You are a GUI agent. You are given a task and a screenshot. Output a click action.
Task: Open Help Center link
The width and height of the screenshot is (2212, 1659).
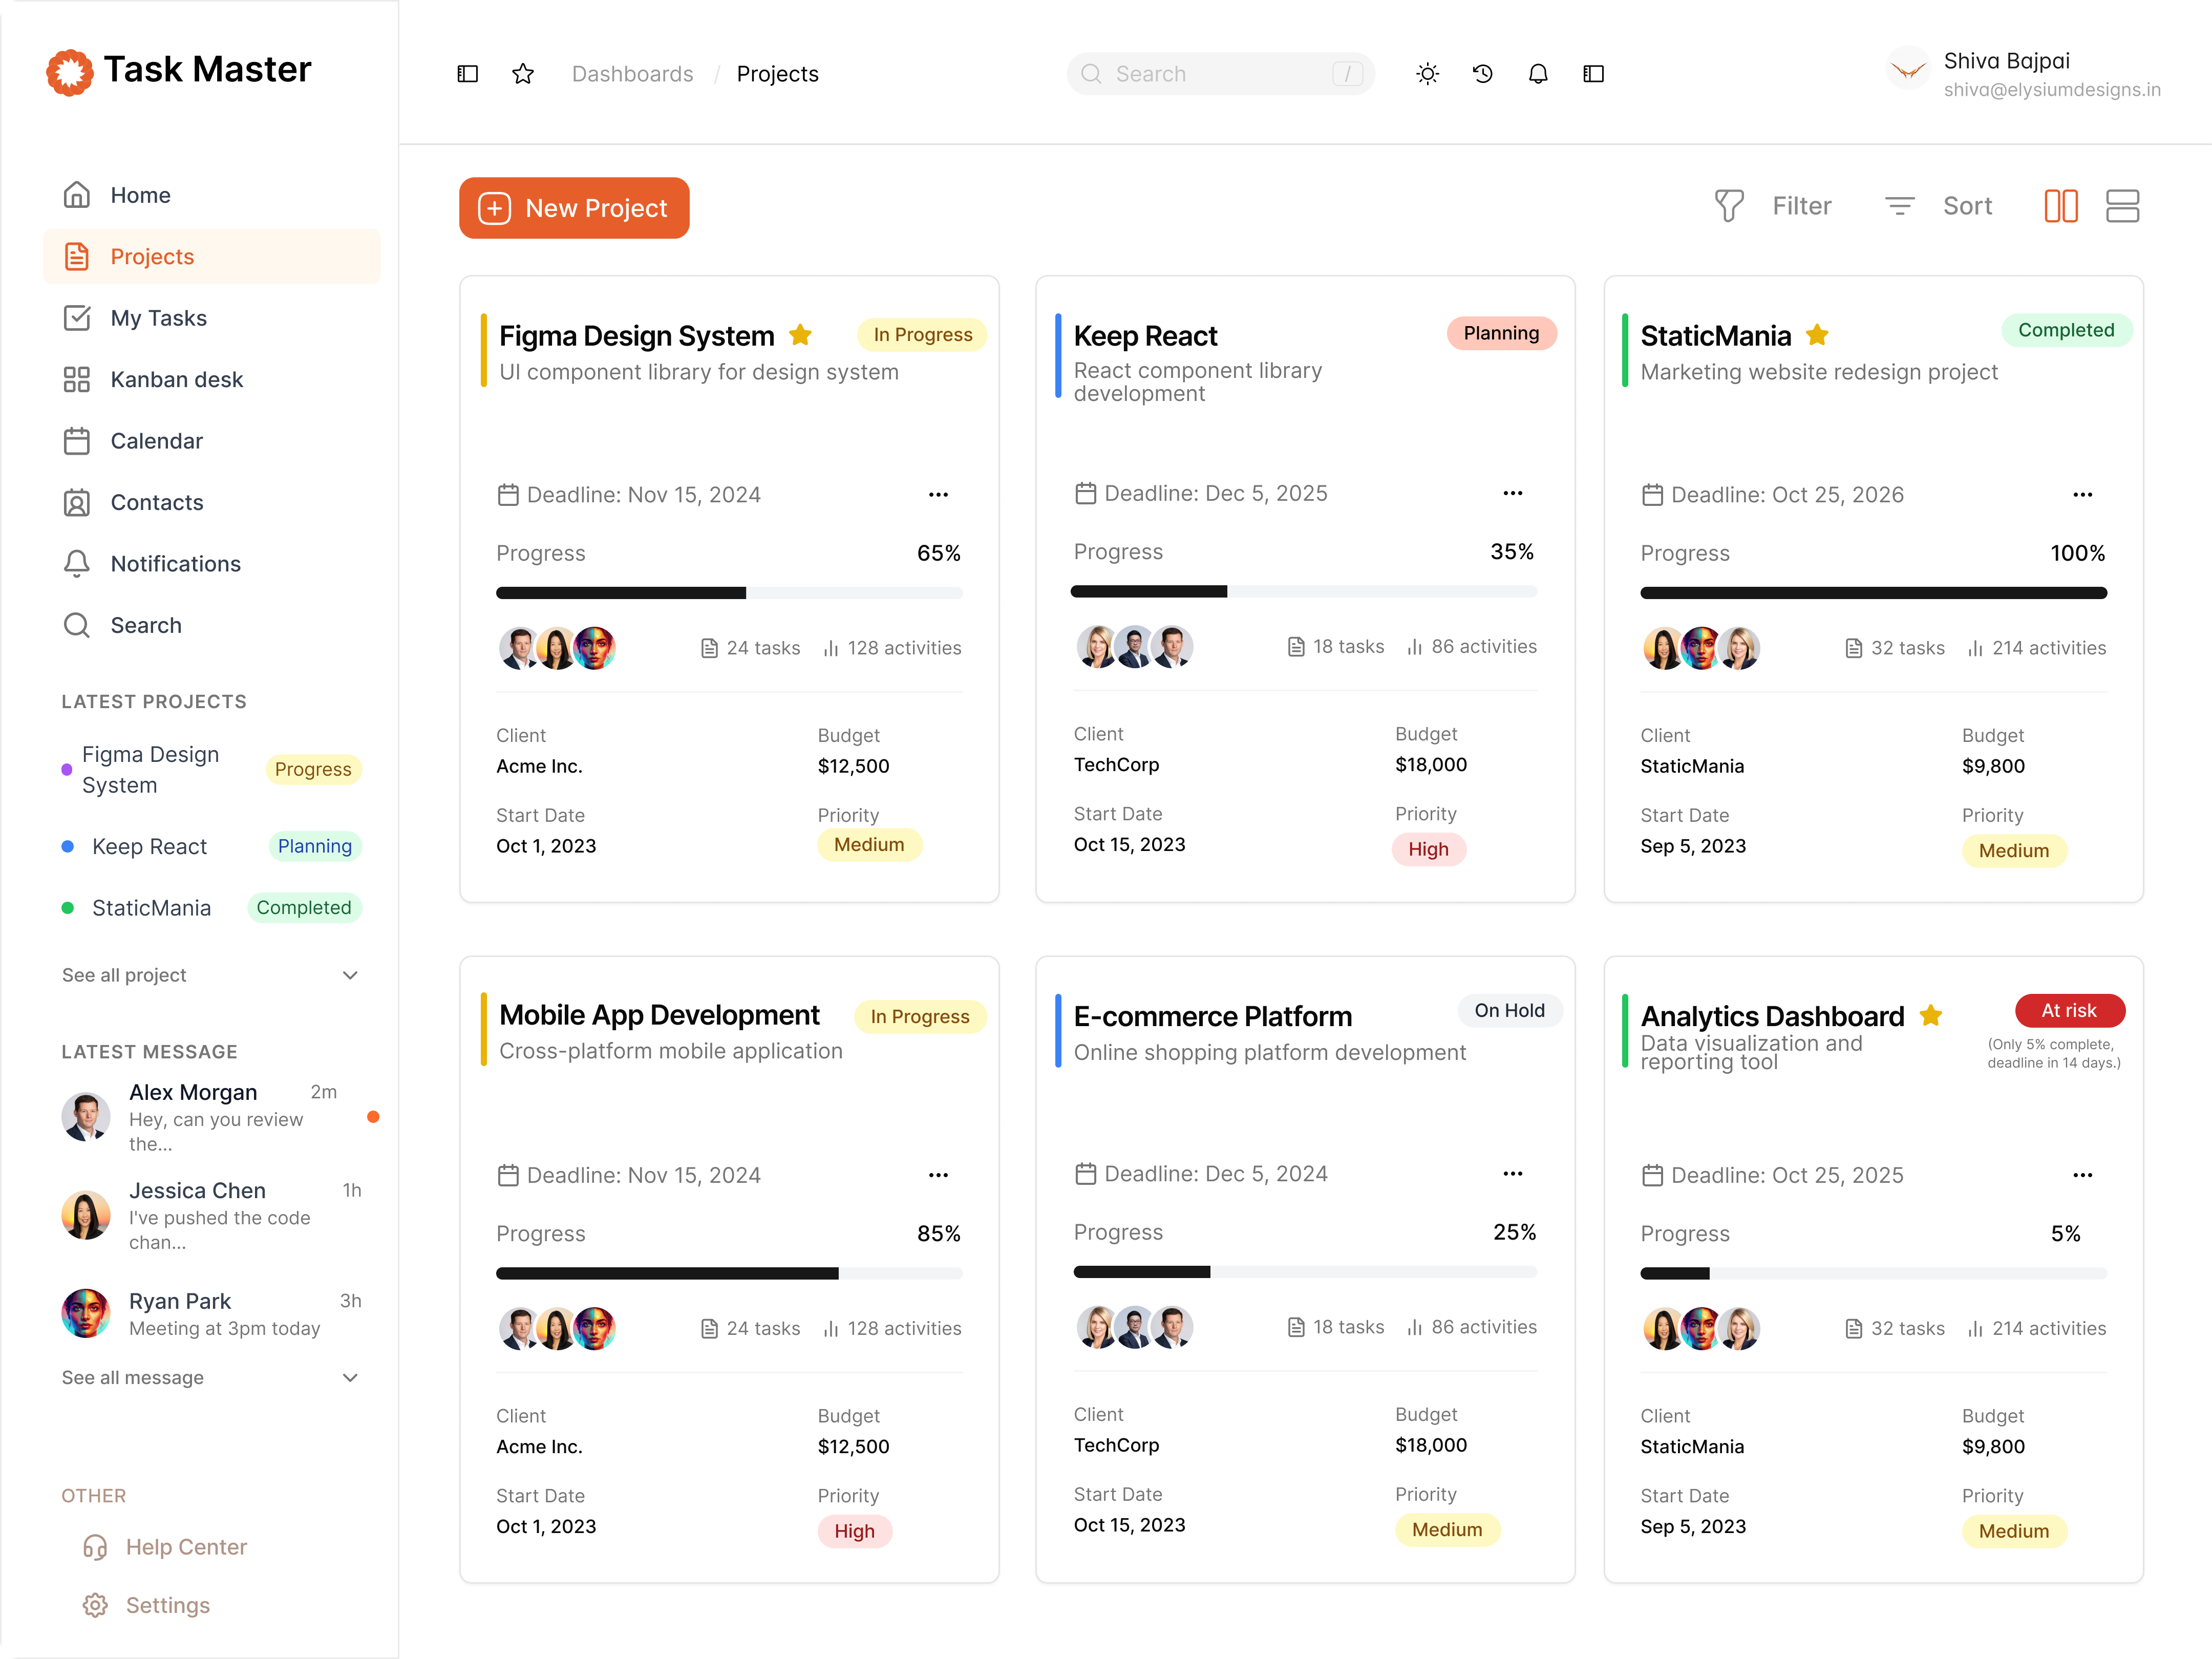point(186,1547)
